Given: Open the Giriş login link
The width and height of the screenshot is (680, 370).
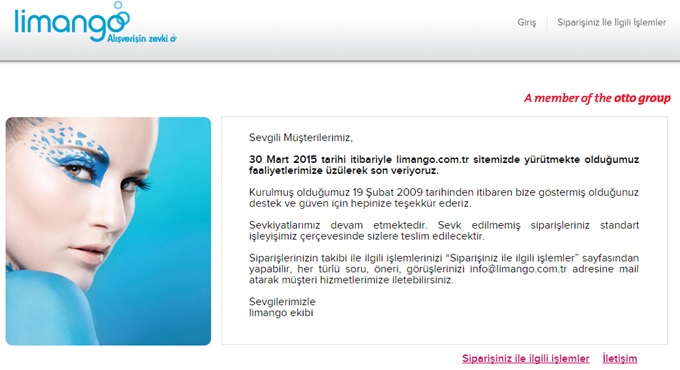Looking at the screenshot, I should (x=526, y=23).
